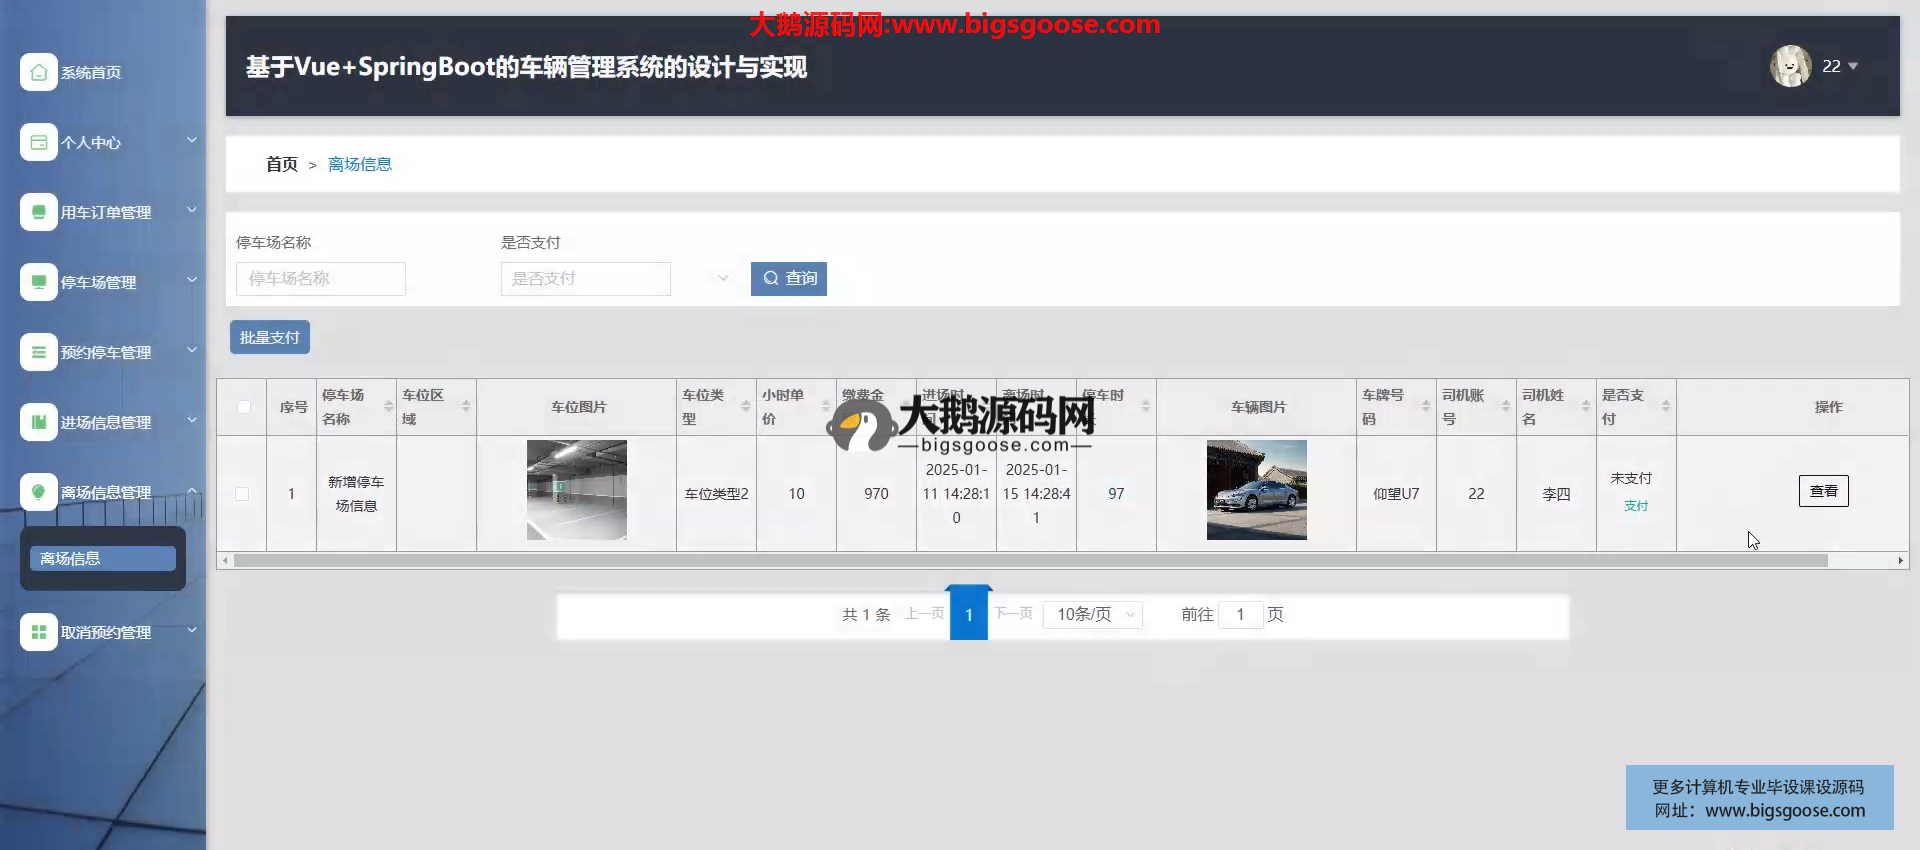Click the 停车场管理 sidebar icon
This screenshot has height=850, width=1920.
tap(38, 282)
